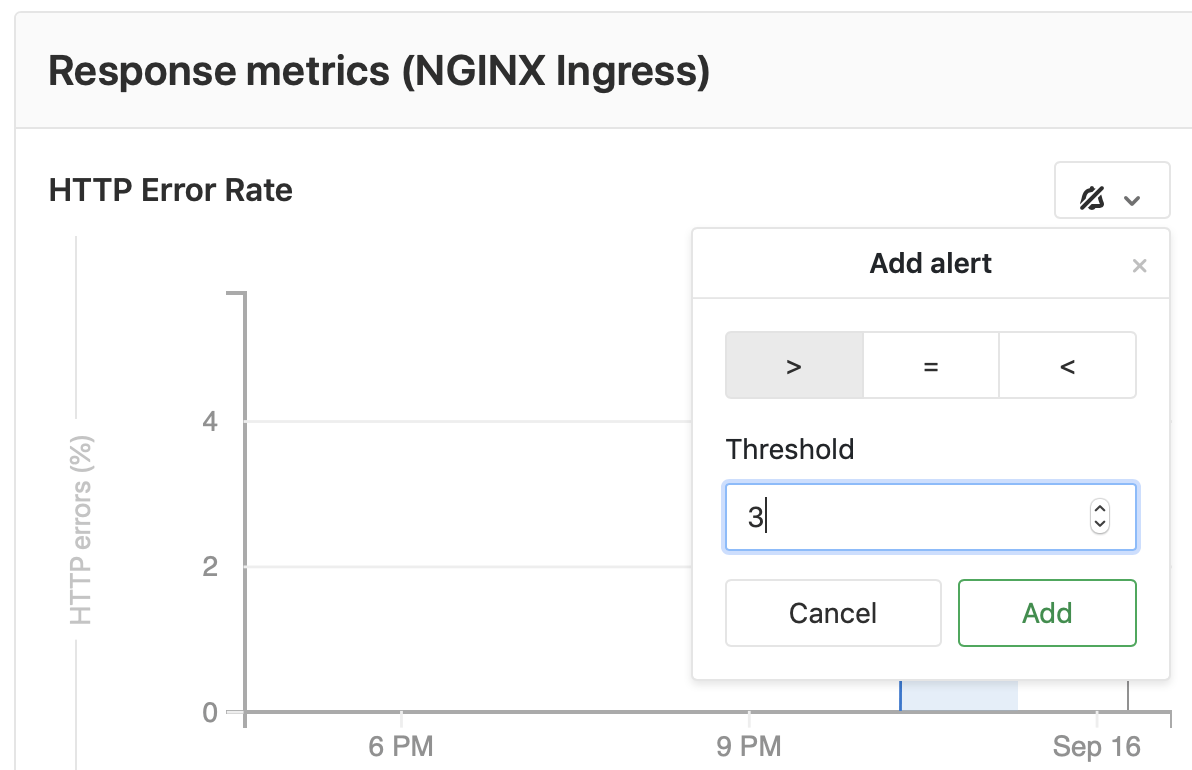Click the green Add button
The height and width of the screenshot is (770, 1192).
click(x=1047, y=613)
